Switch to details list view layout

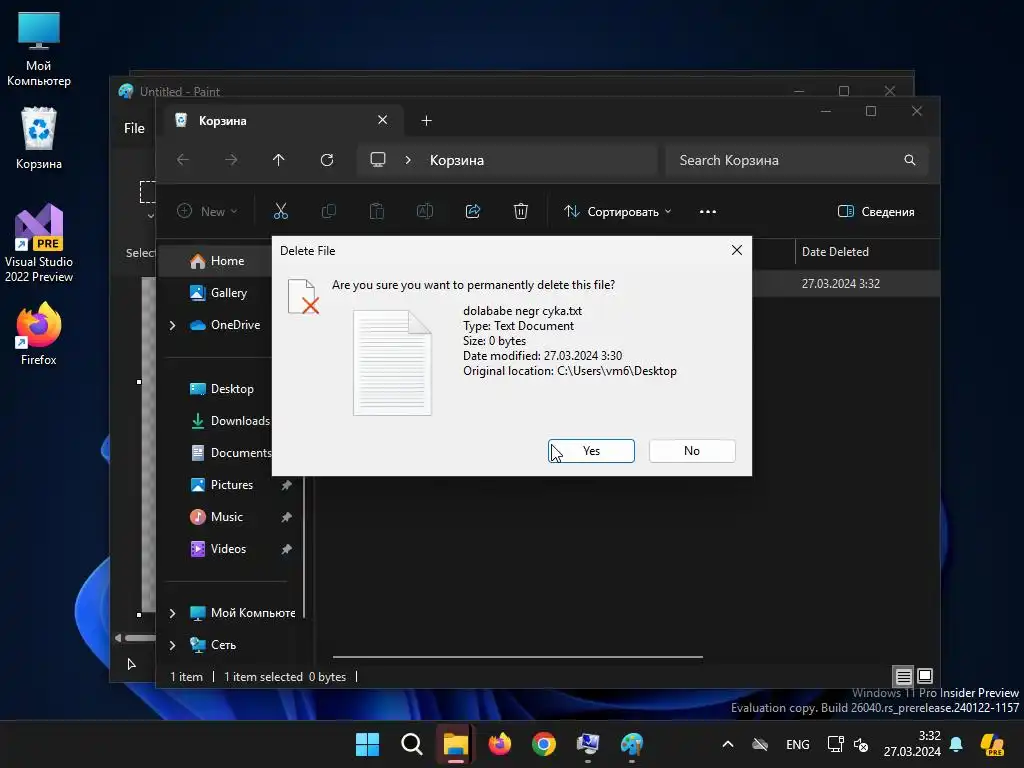[x=903, y=676]
